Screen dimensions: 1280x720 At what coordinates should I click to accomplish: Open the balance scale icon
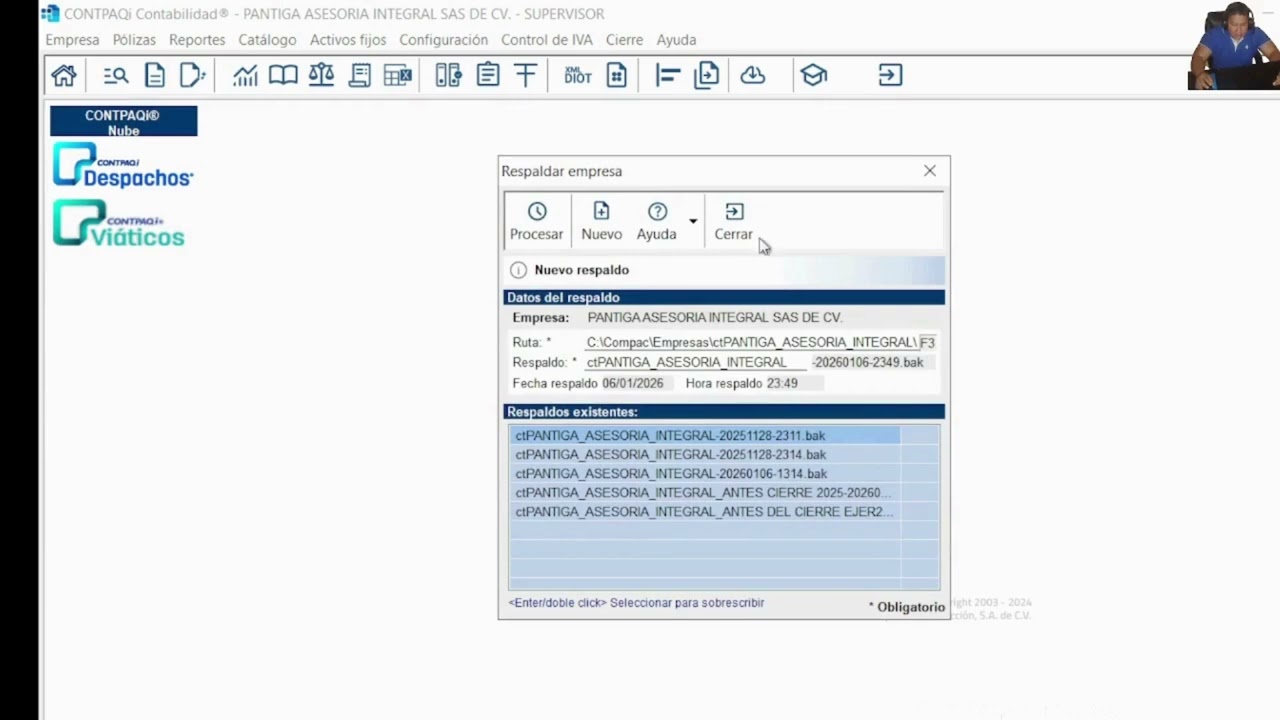point(321,76)
